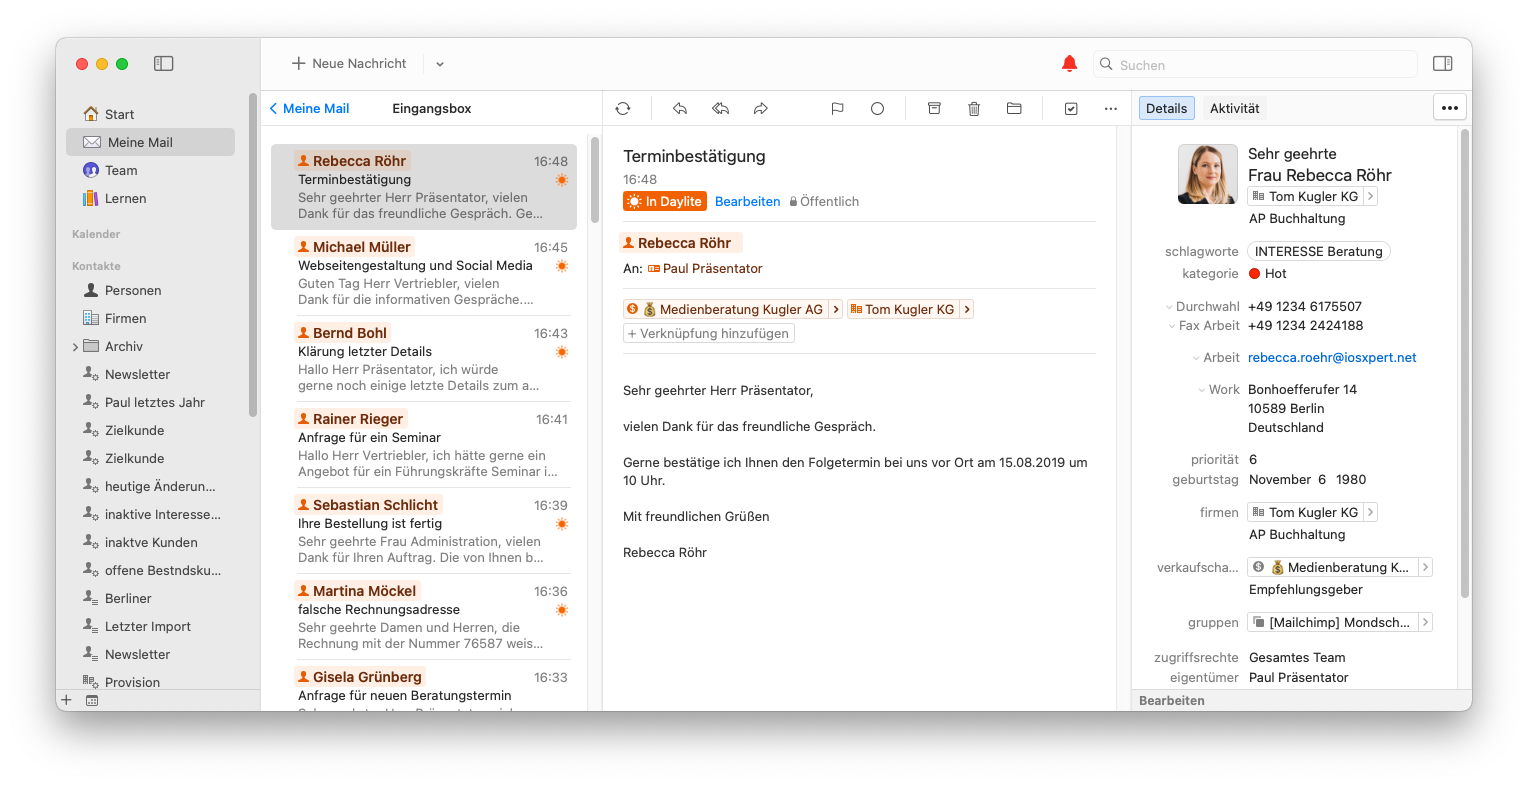Click INTERESSE Beratung keyword tag
Viewport: 1528px width, 785px height.
click(x=1318, y=251)
